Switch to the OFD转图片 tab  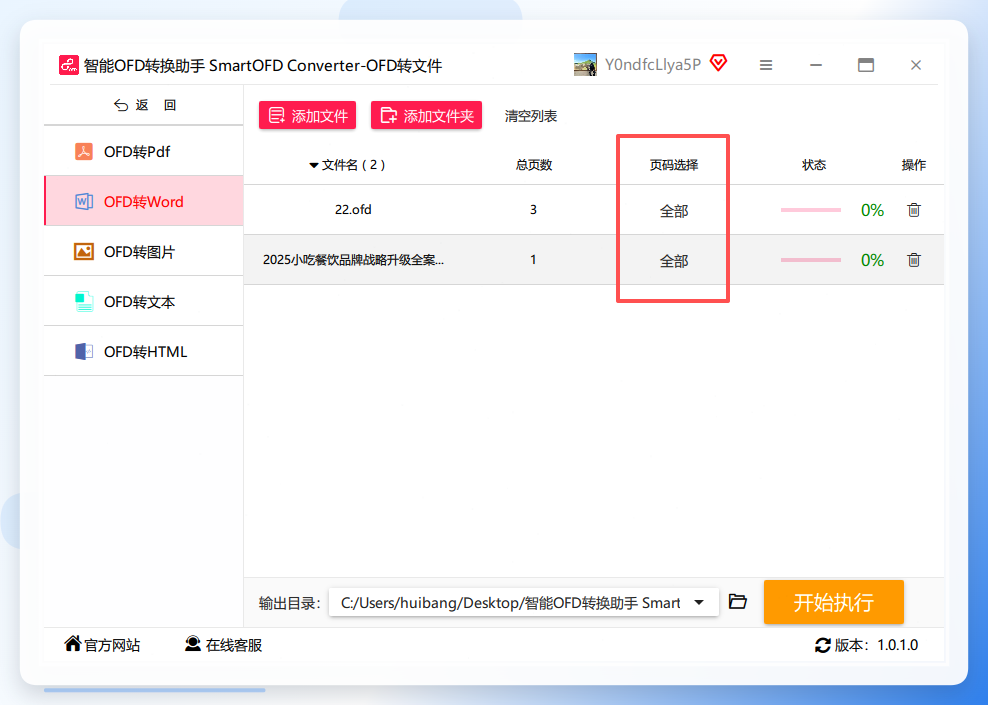coord(144,251)
